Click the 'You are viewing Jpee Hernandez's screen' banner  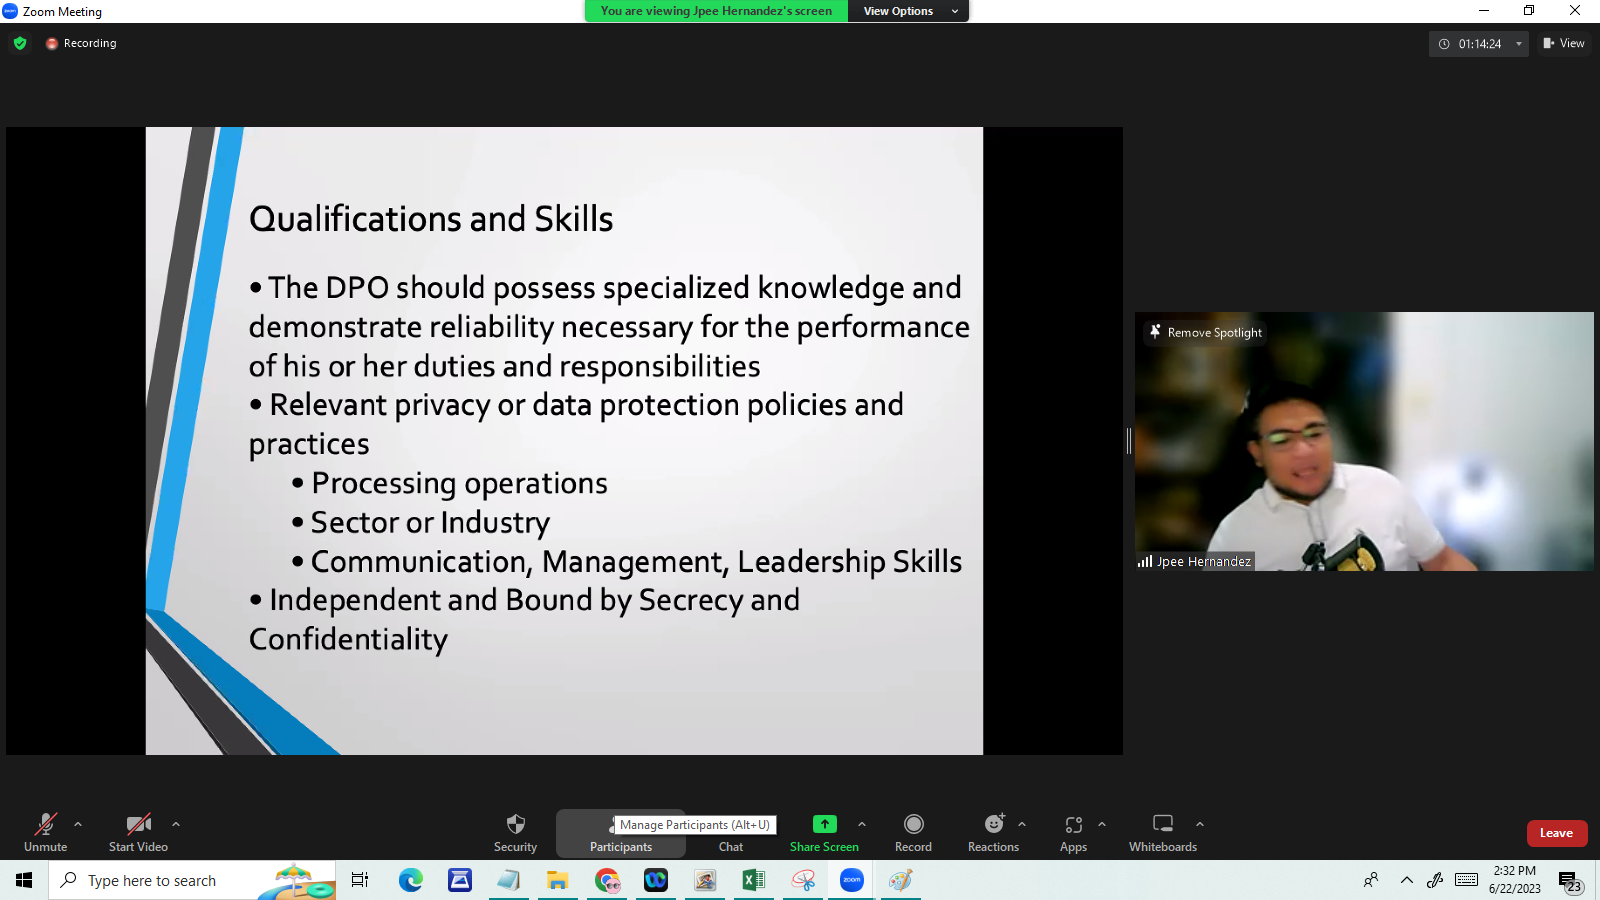[716, 11]
